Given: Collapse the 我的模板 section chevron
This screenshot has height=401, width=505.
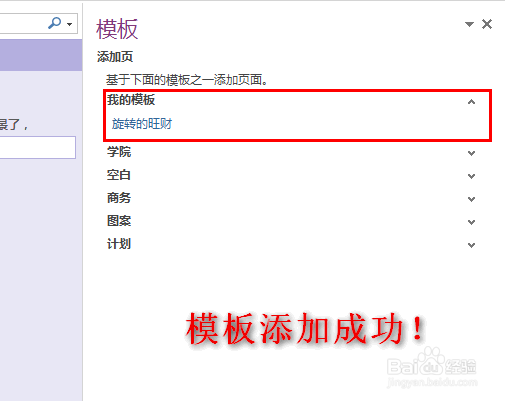Looking at the screenshot, I should point(471,102).
